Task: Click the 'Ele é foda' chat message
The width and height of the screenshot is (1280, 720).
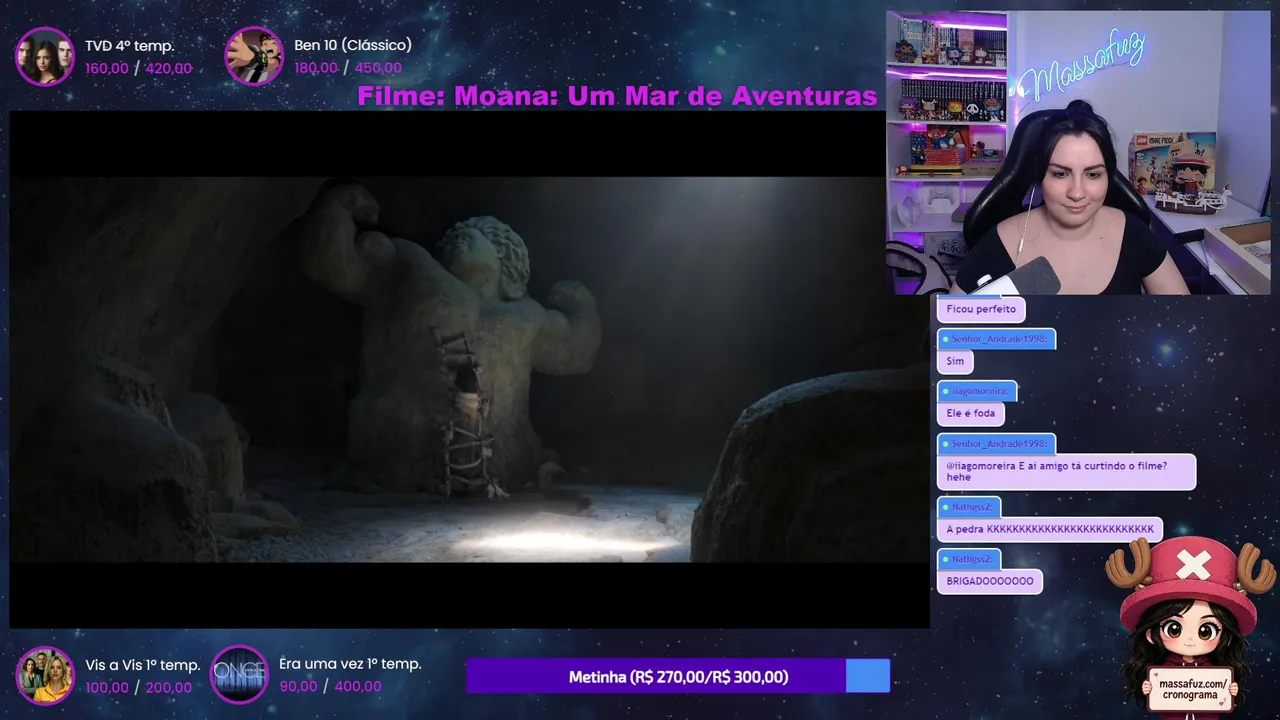Action: [970, 413]
